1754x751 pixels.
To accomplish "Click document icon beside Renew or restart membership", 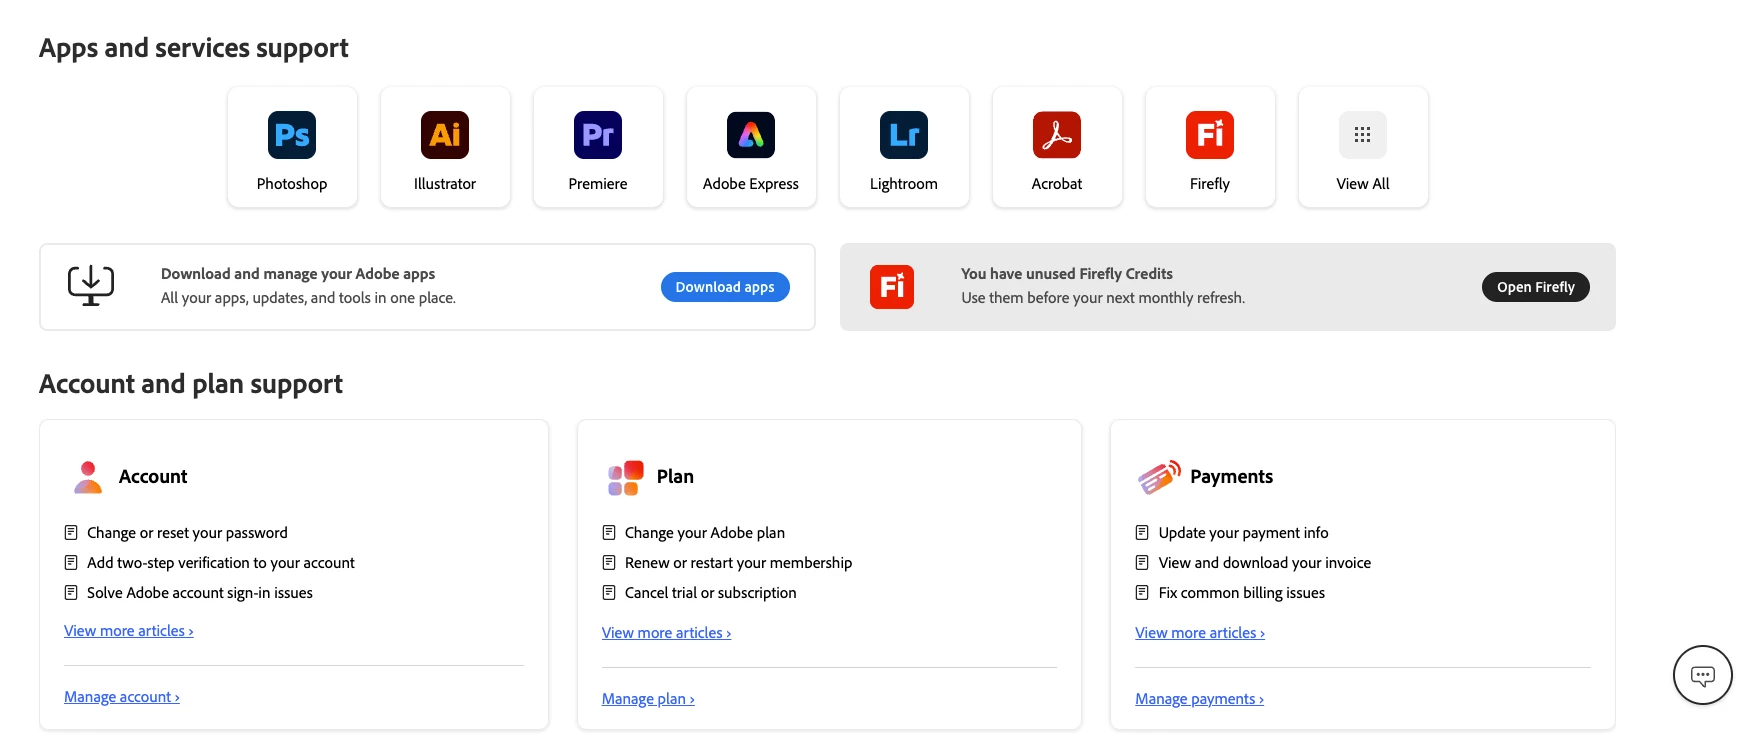I will click(x=609, y=563).
